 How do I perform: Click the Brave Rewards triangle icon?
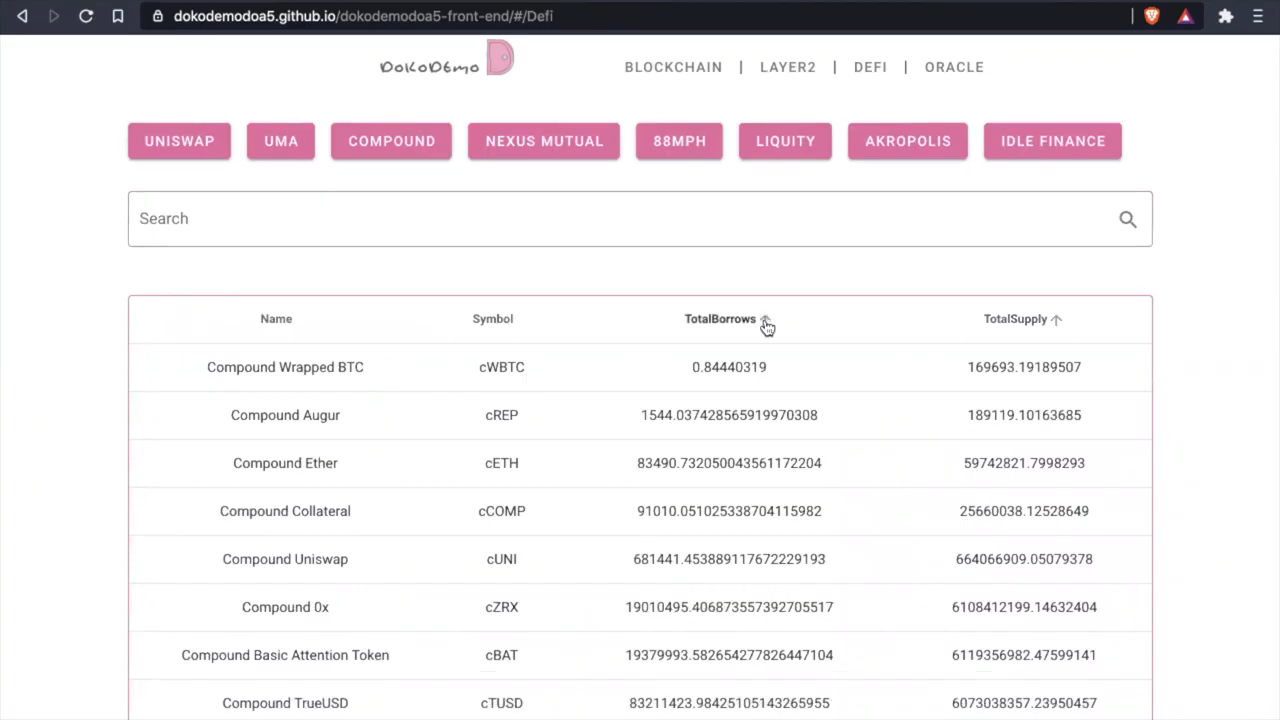click(x=1185, y=16)
